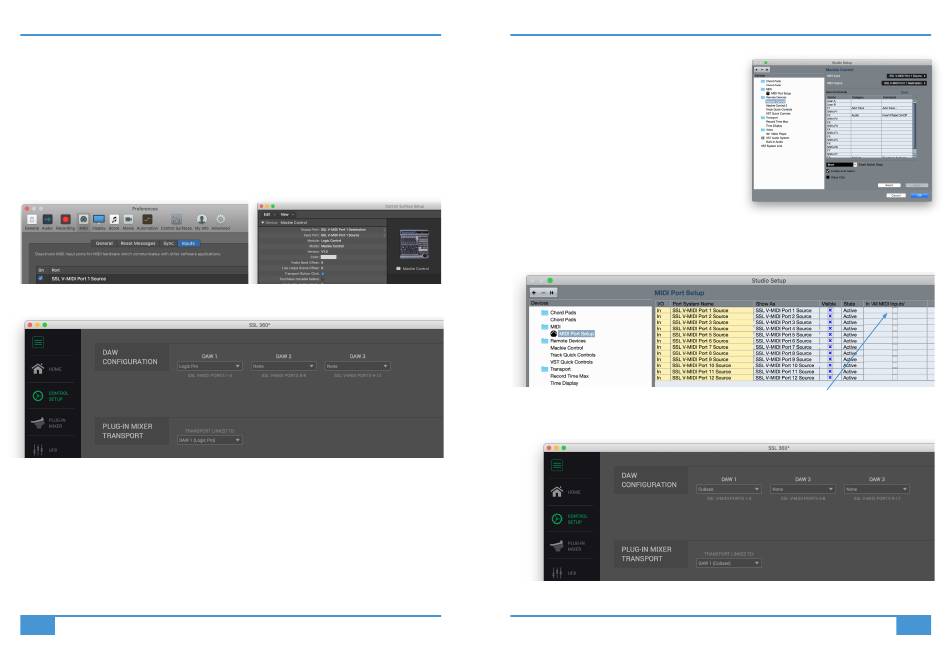Toggle Visible checkbox for SSL V-MIDI Port 1 Source
950x667 pixels.
(830, 310)
